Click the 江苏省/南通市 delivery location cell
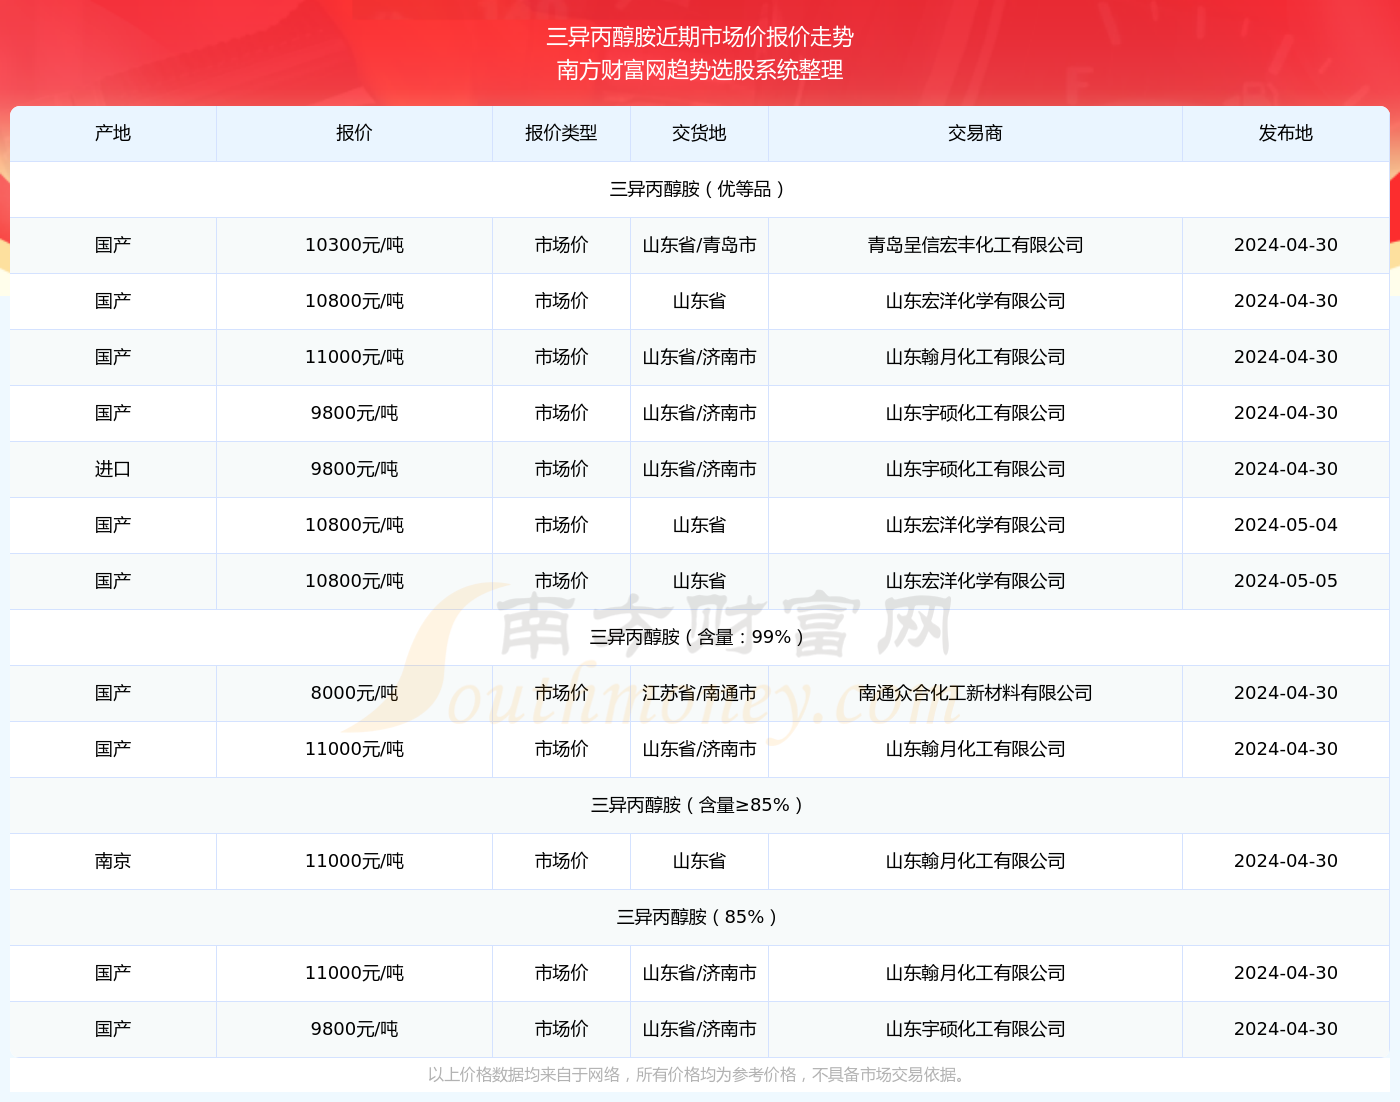This screenshot has width=1400, height=1102. (699, 693)
